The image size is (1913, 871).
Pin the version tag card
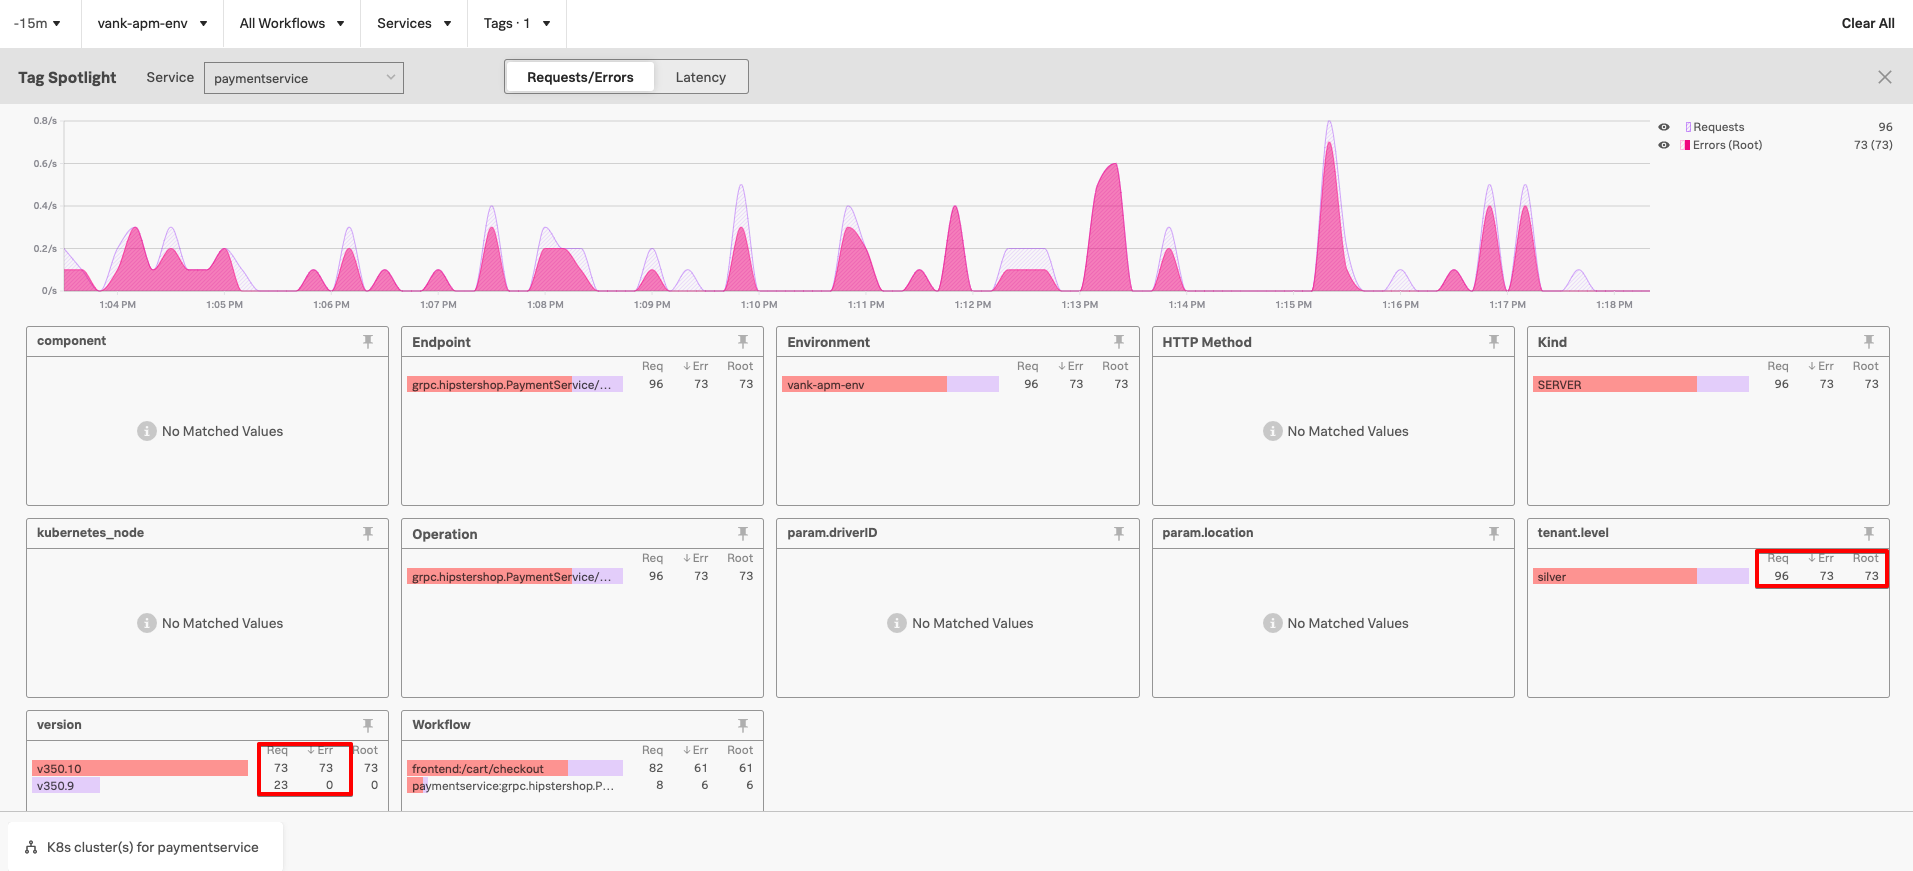tap(368, 725)
